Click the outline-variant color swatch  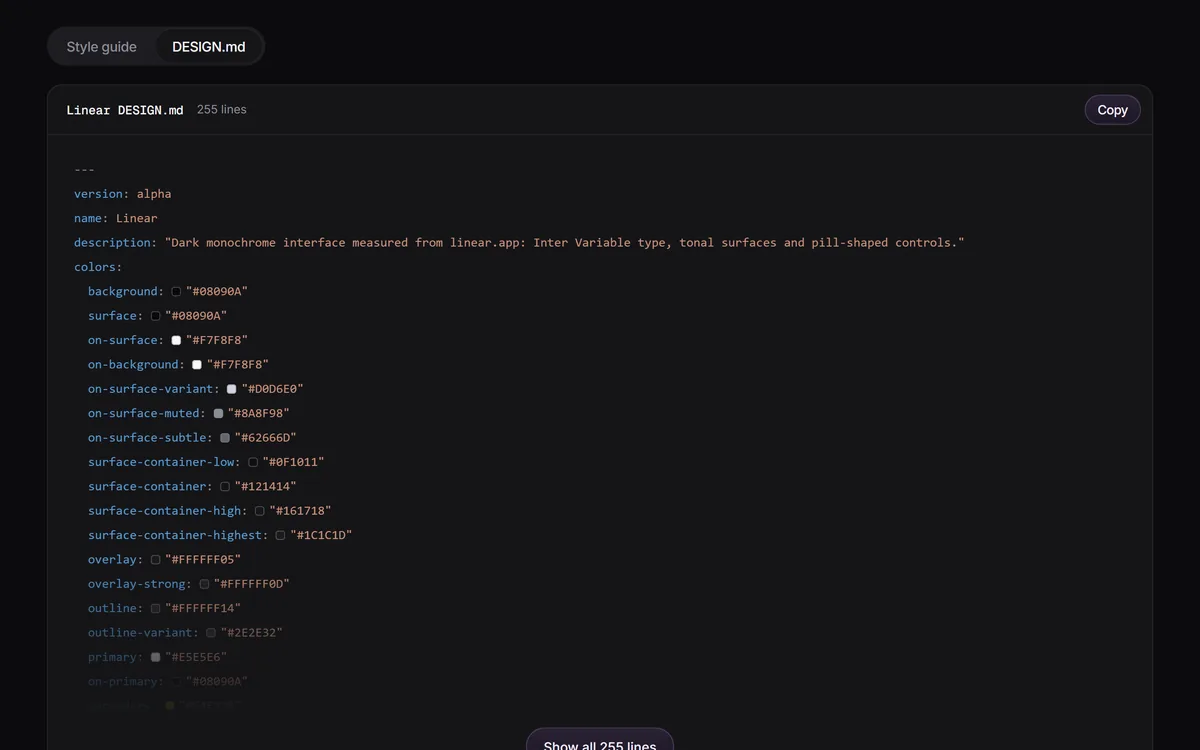pos(211,633)
